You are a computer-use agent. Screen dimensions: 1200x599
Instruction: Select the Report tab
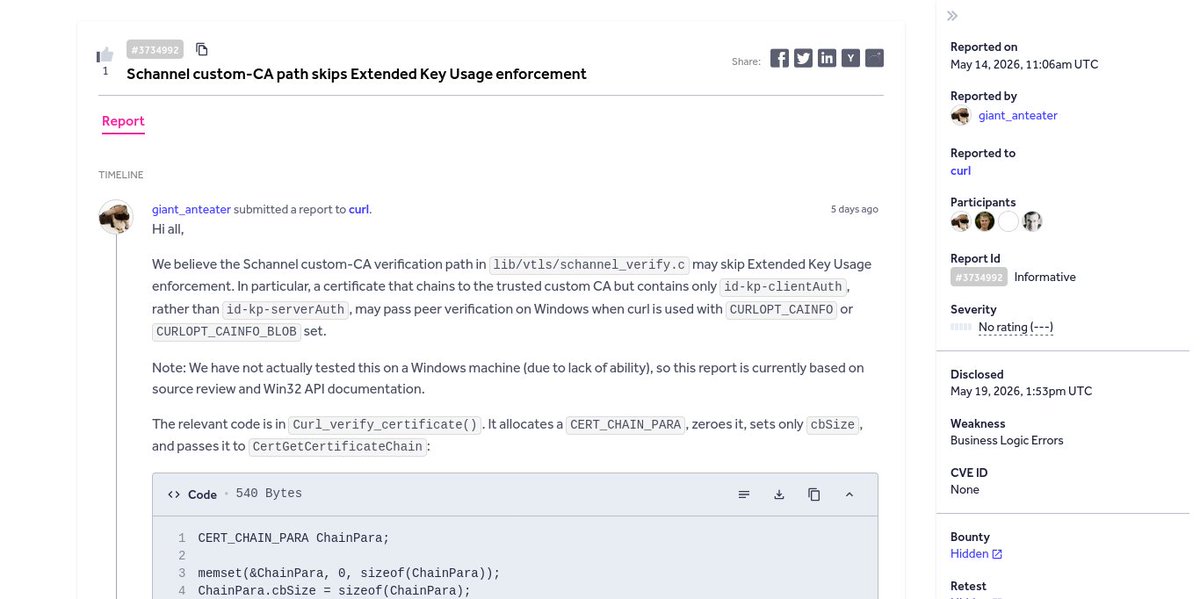[123, 121]
